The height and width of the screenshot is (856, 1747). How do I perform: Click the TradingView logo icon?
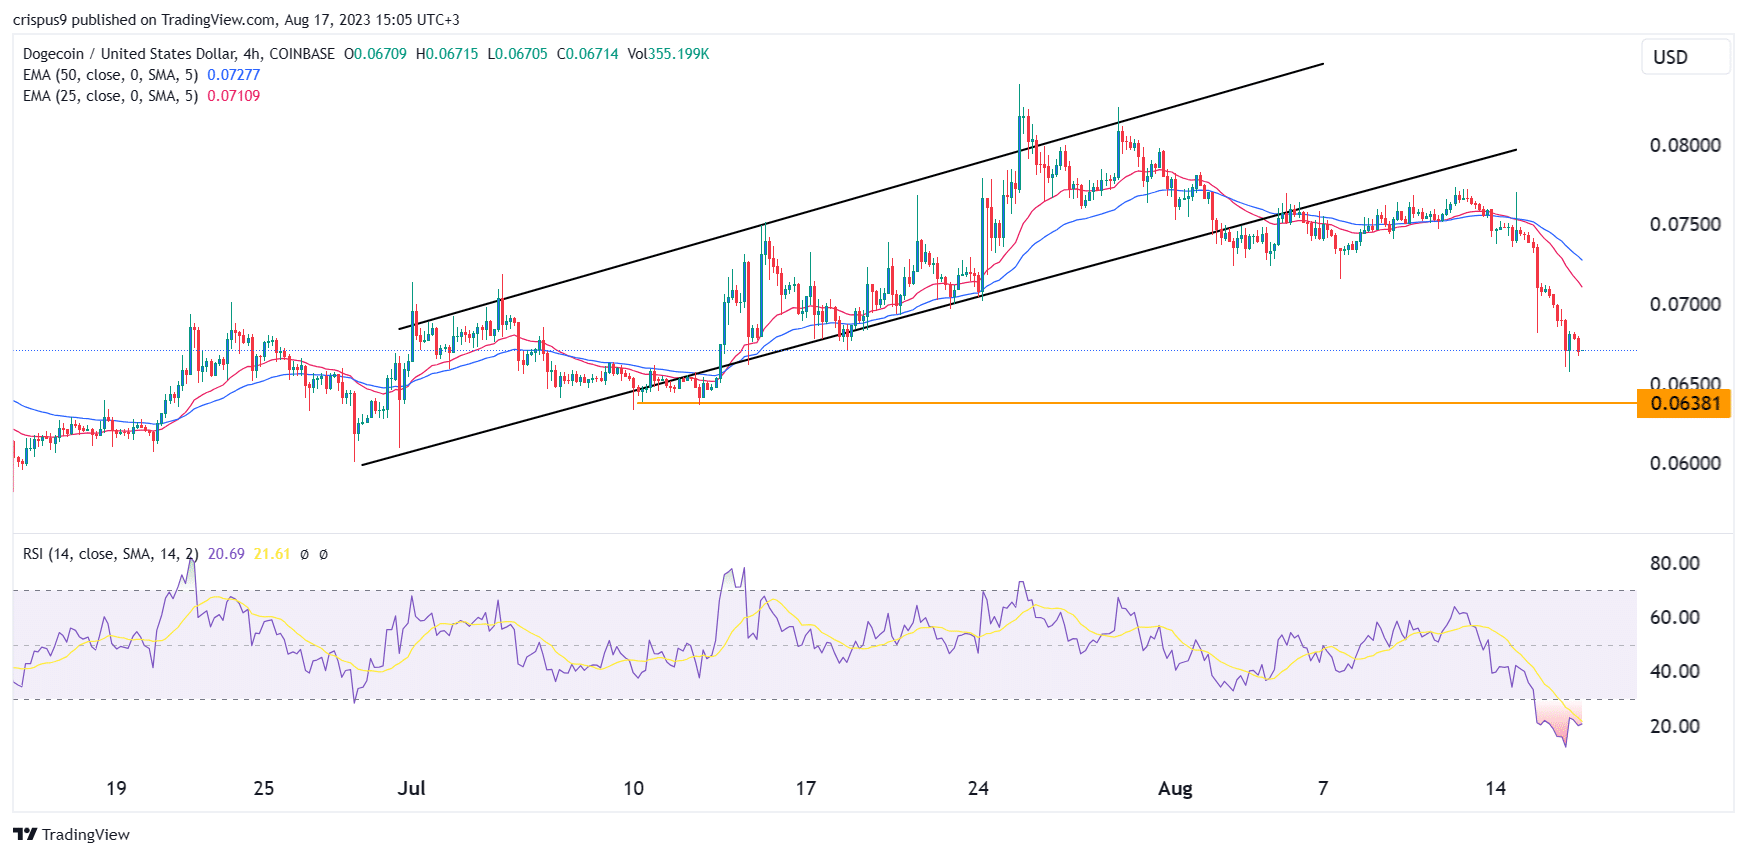tap(25, 834)
